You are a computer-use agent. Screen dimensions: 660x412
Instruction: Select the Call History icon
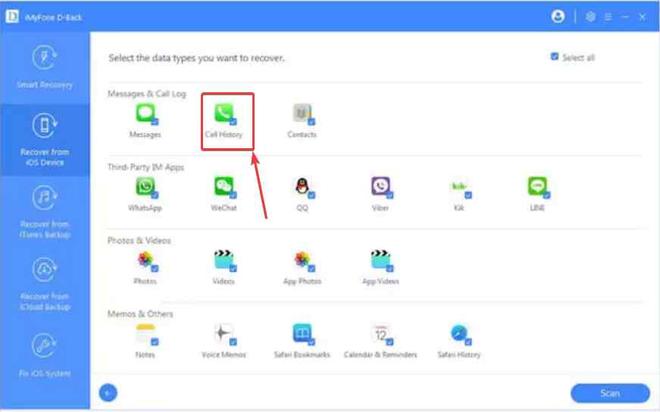(223, 112)
